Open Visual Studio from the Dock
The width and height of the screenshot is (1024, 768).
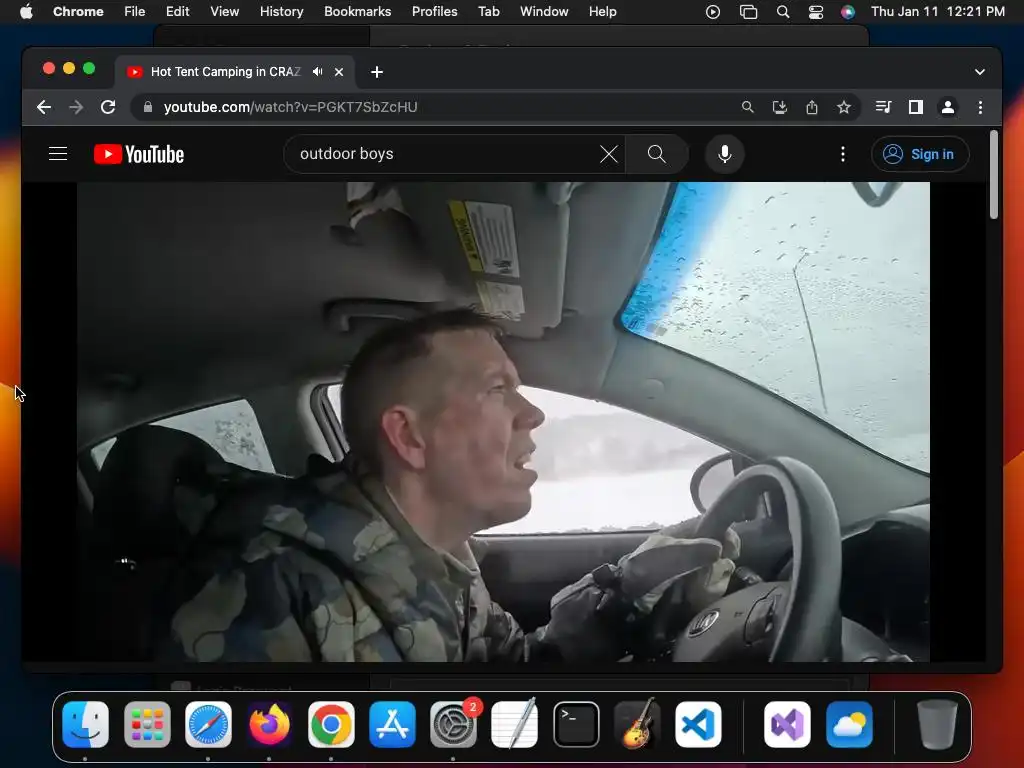(x=787, y=724)
